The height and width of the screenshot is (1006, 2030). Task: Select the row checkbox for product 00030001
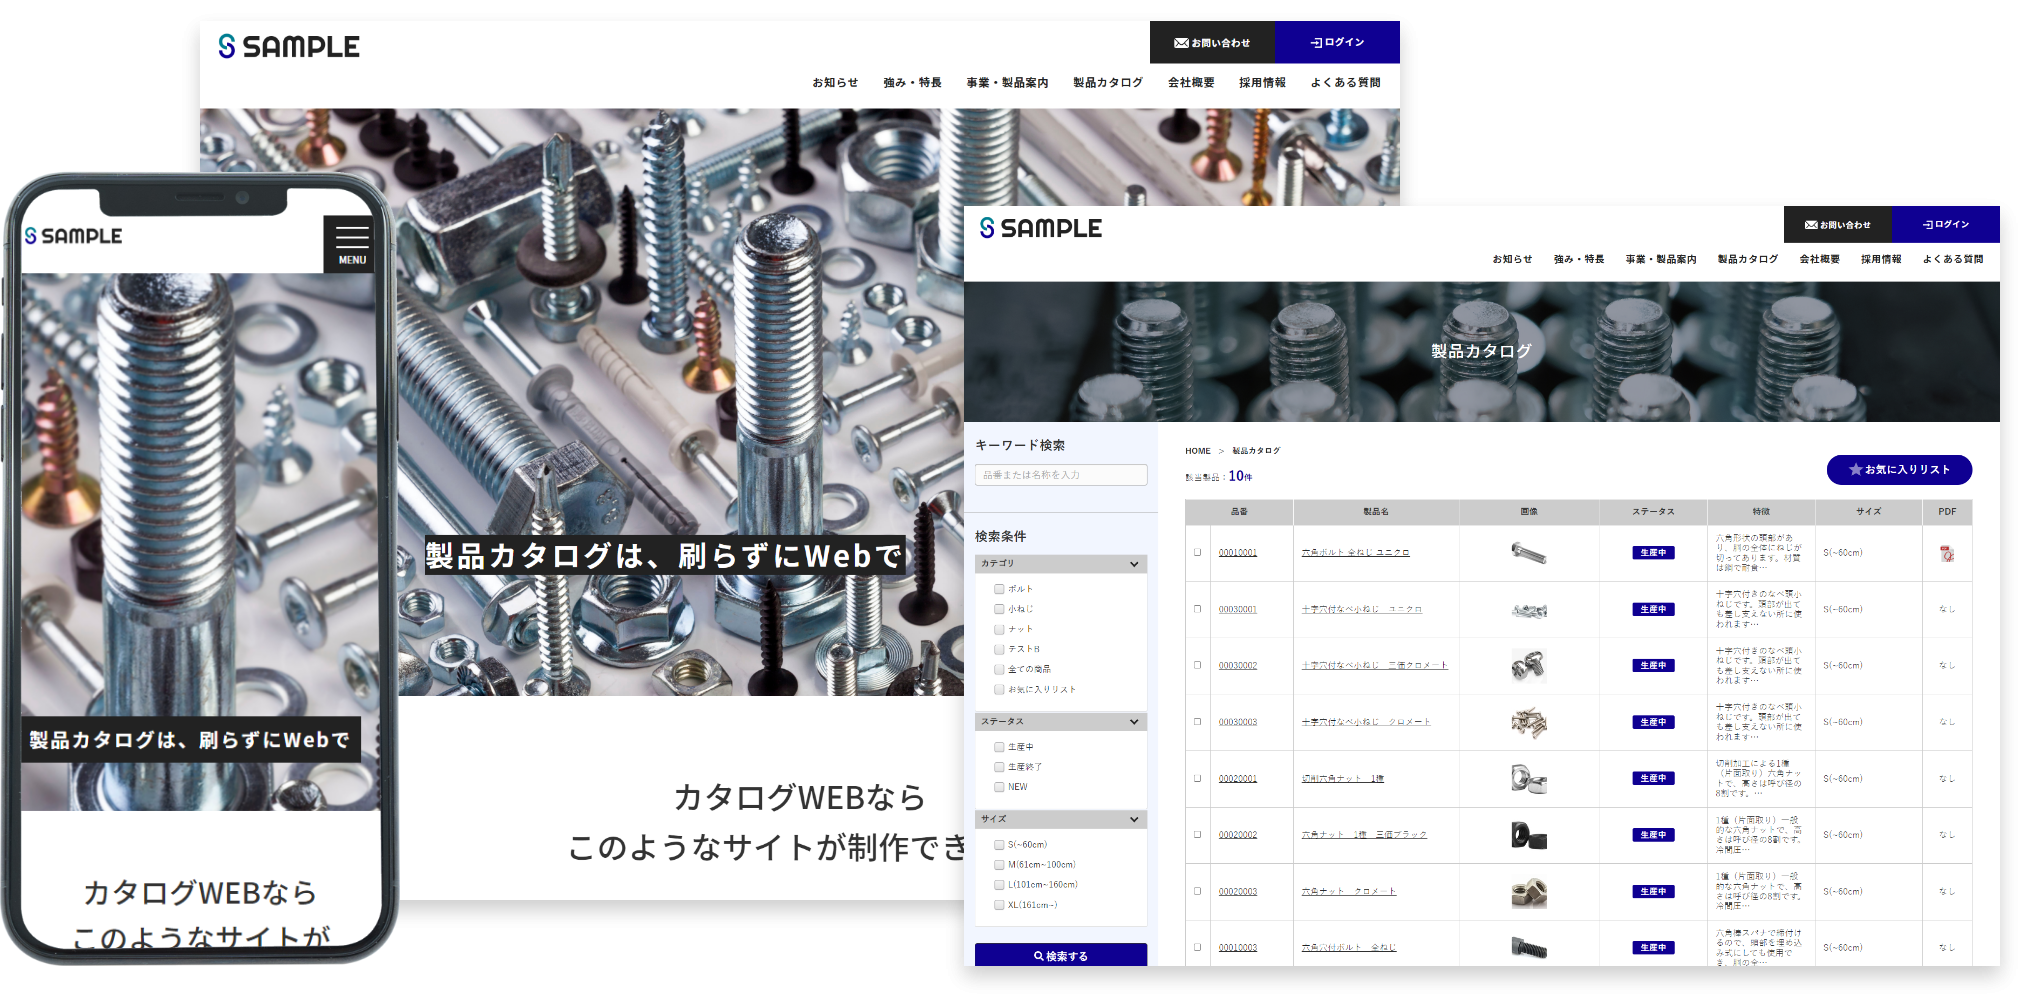[x=1197, y=609]
